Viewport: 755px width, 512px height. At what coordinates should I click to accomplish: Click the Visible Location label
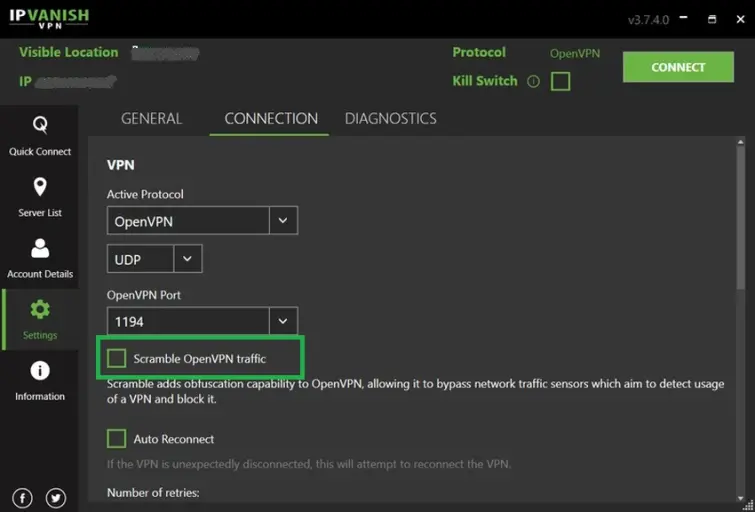point(68,52)
